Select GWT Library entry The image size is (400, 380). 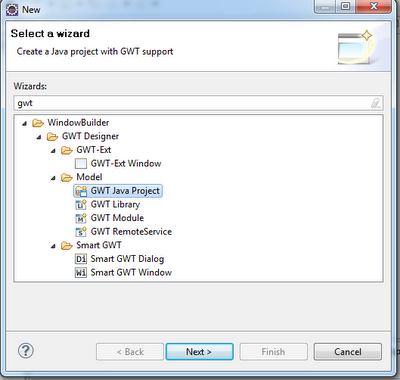[115, 204]
